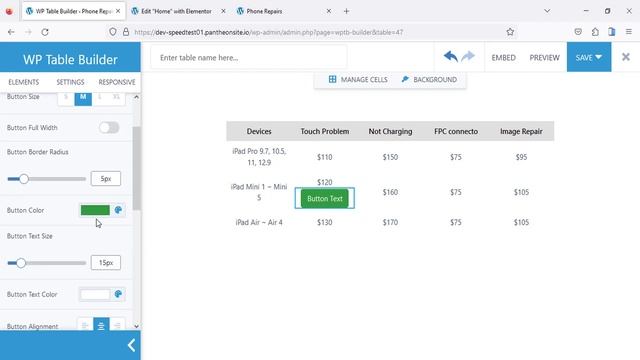Align button to the center
Viewport: 640px width, 360px height.
tap(101, 325)
